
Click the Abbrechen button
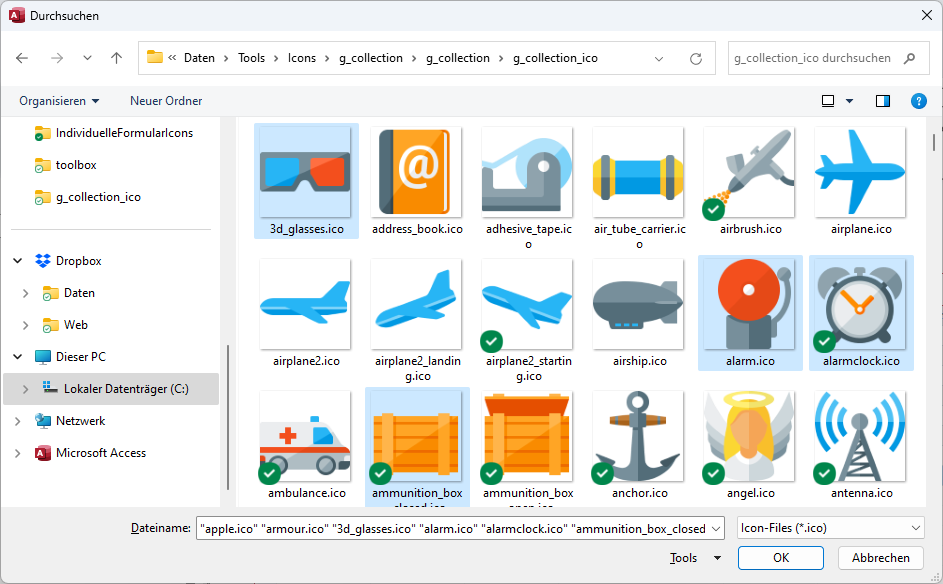(880, 558)
